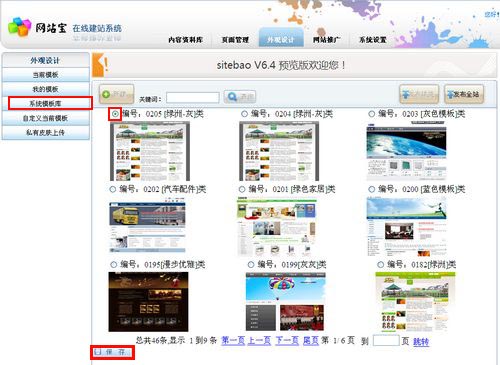Click the 发布全站 publish button
The width and height of the screenshot is (500, 365).
[464, 94]
